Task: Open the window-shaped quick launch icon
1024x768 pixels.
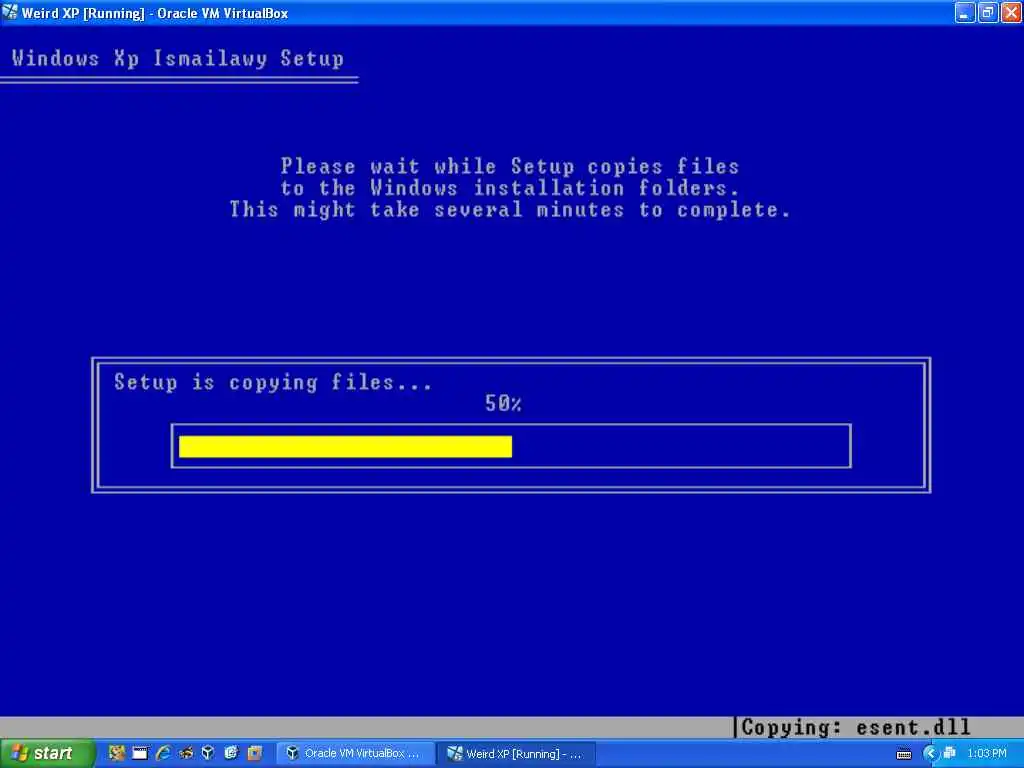Action: point(140,753)
